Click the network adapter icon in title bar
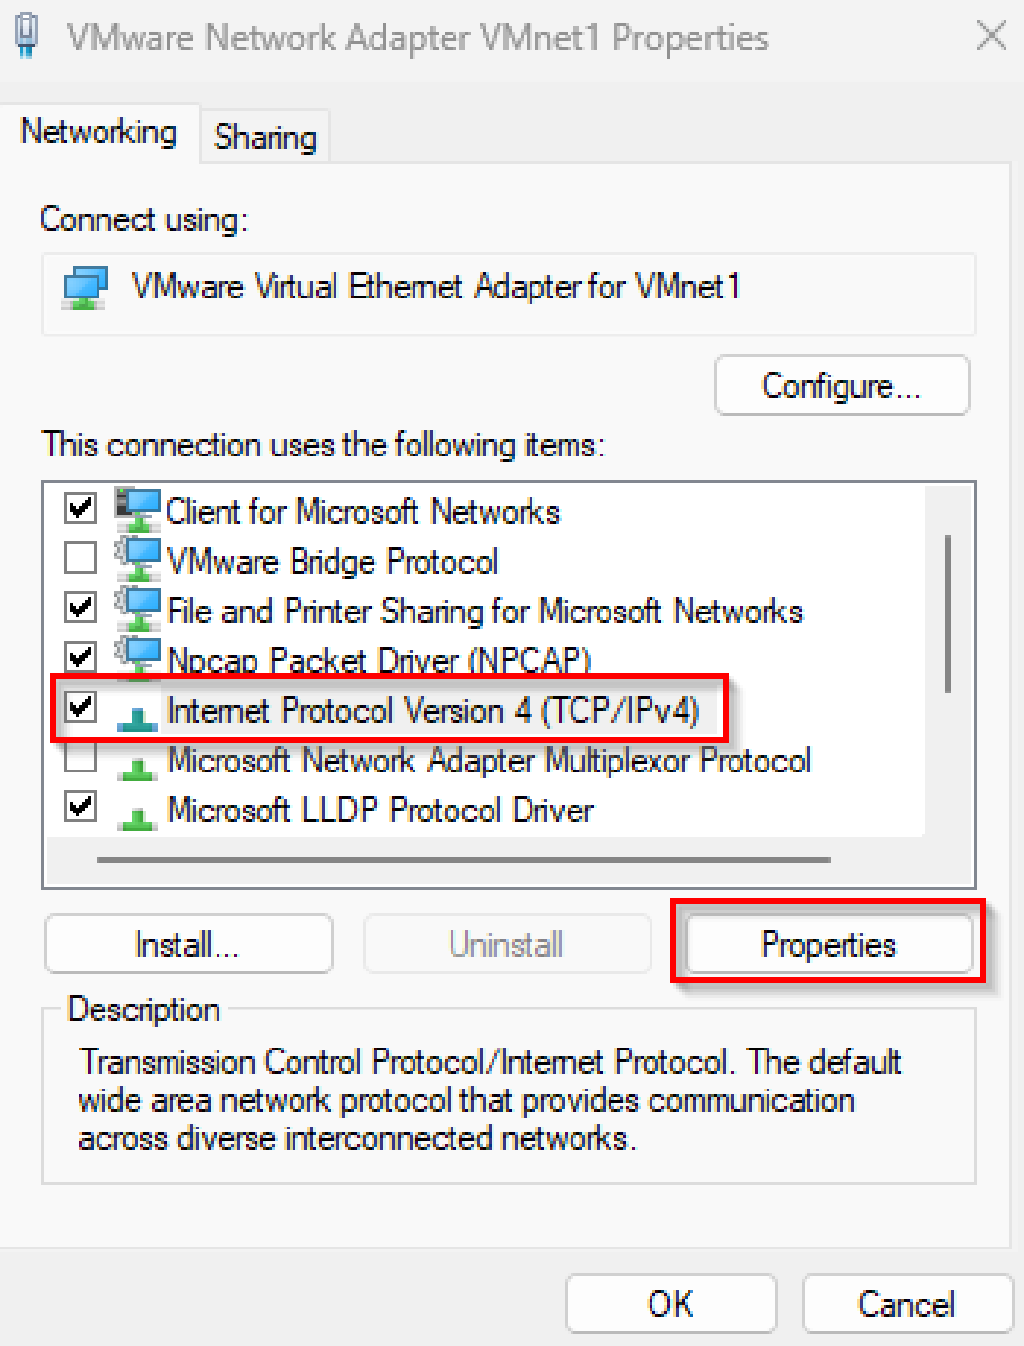This screenshot has height=1346, width=1024. coord(26,35)
